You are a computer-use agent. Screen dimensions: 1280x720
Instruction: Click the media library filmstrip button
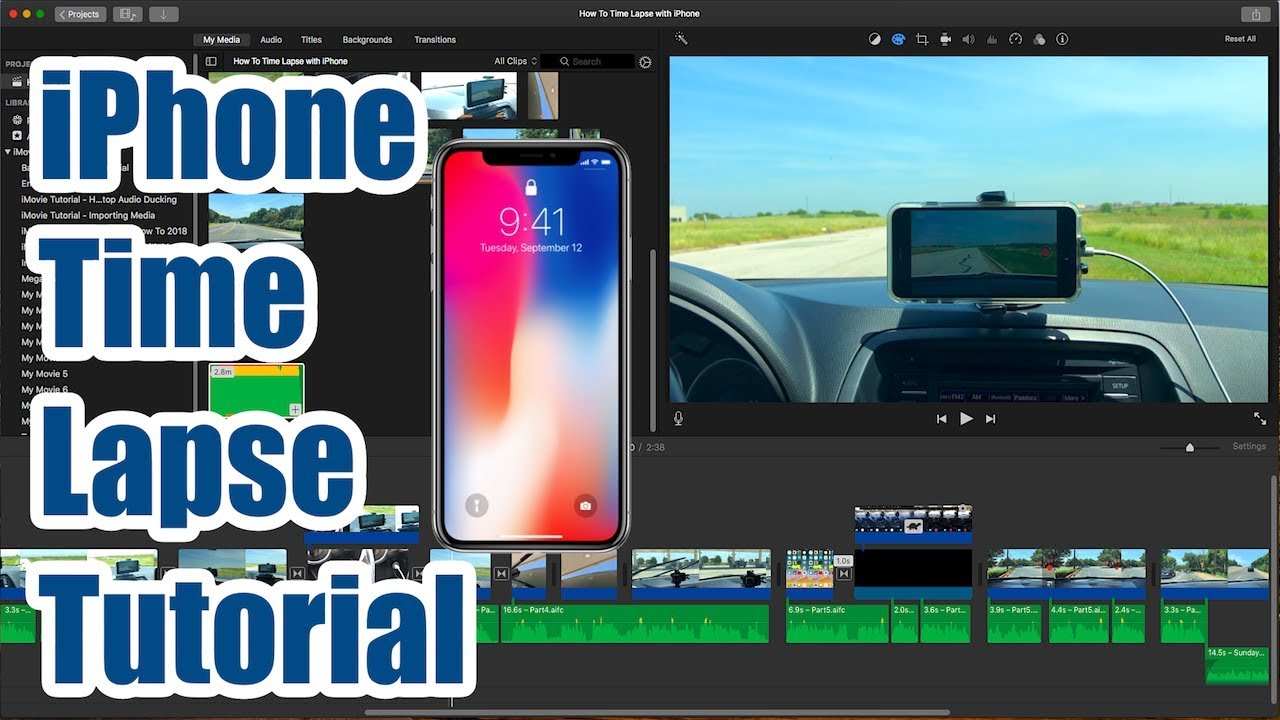127,14
